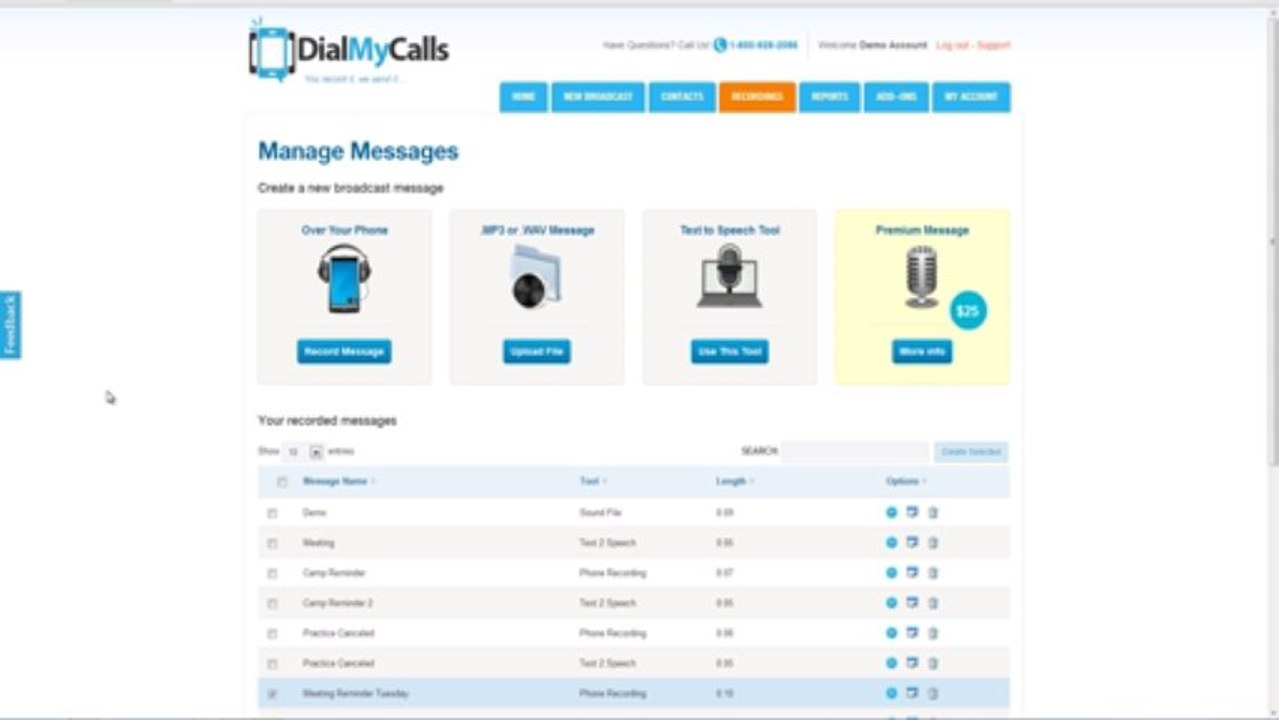Sort table by Length column
Screen dimensions: 1279x720
(x=734, y=481)
